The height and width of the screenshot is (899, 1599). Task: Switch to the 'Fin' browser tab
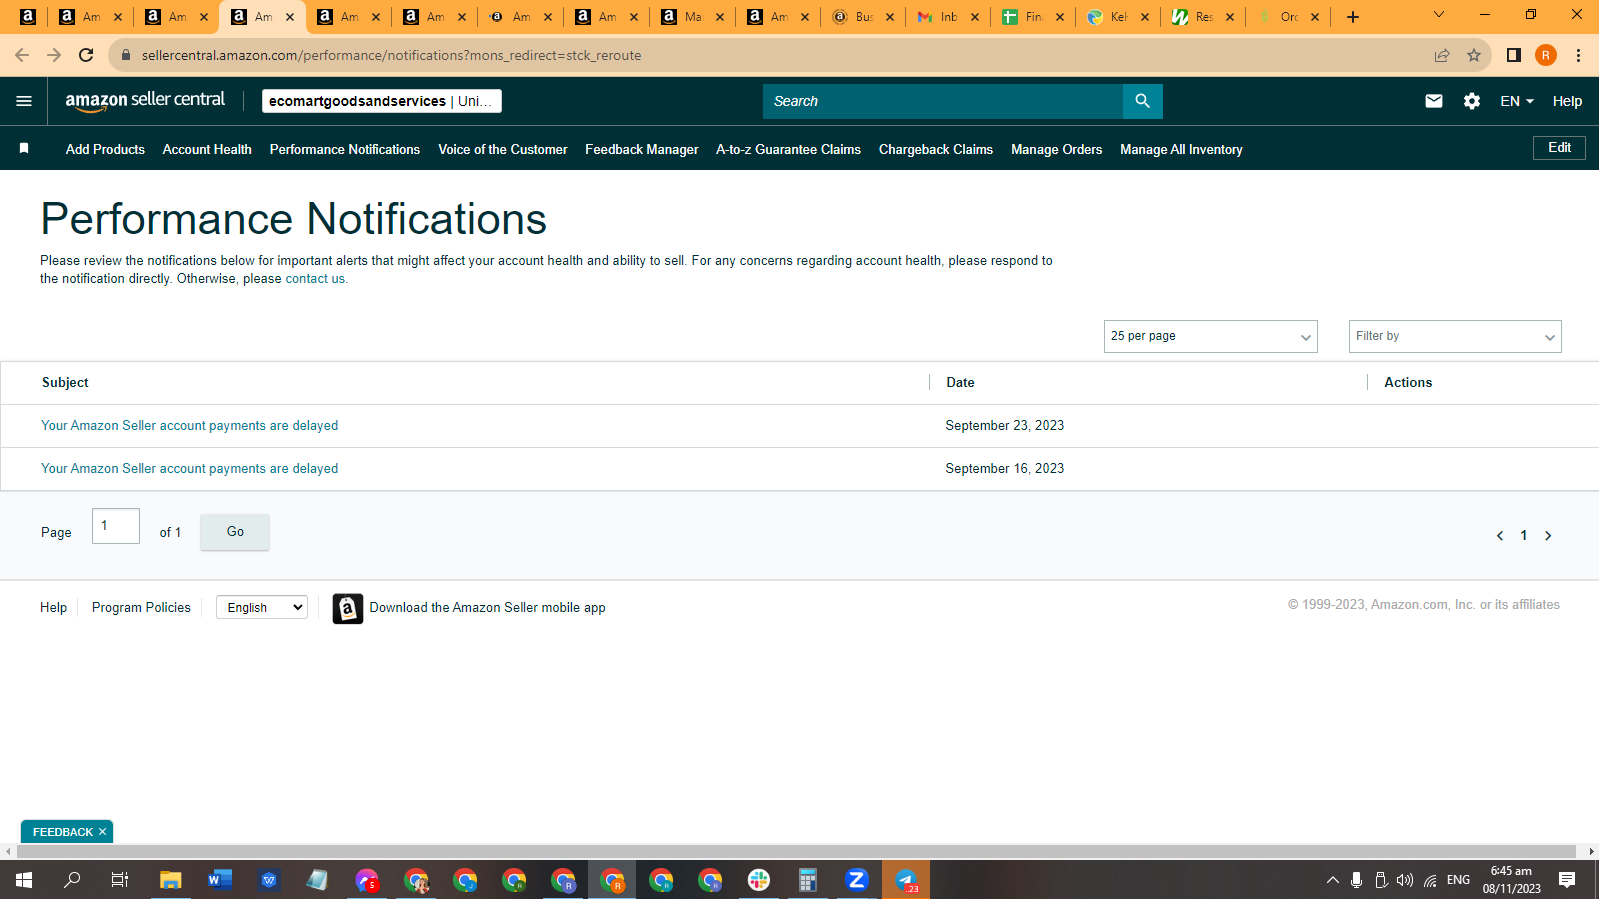[x=1033, y=17]
